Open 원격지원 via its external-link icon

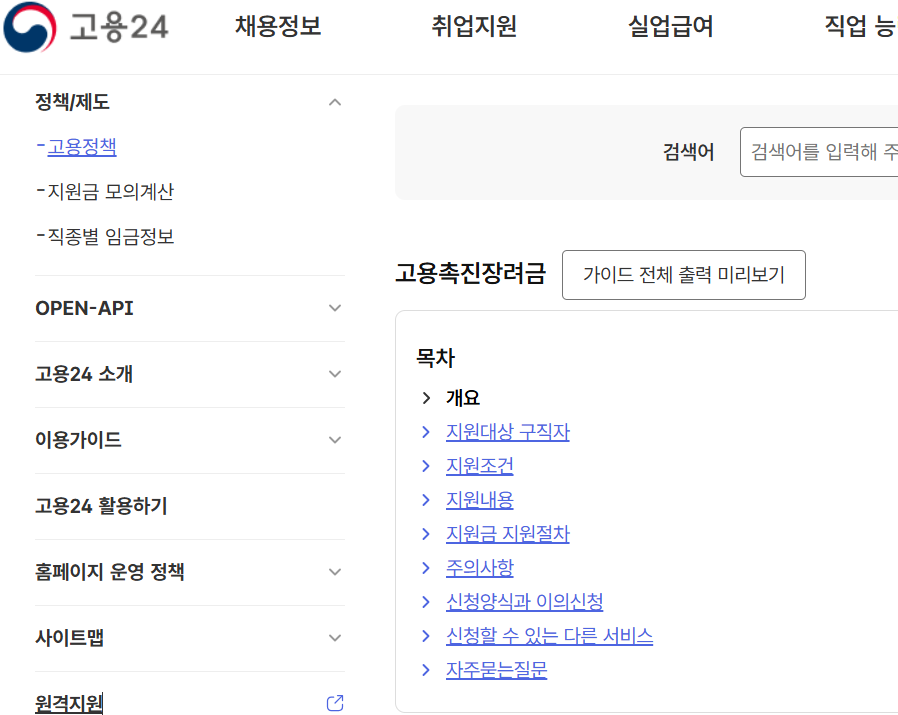coord(333,703)
